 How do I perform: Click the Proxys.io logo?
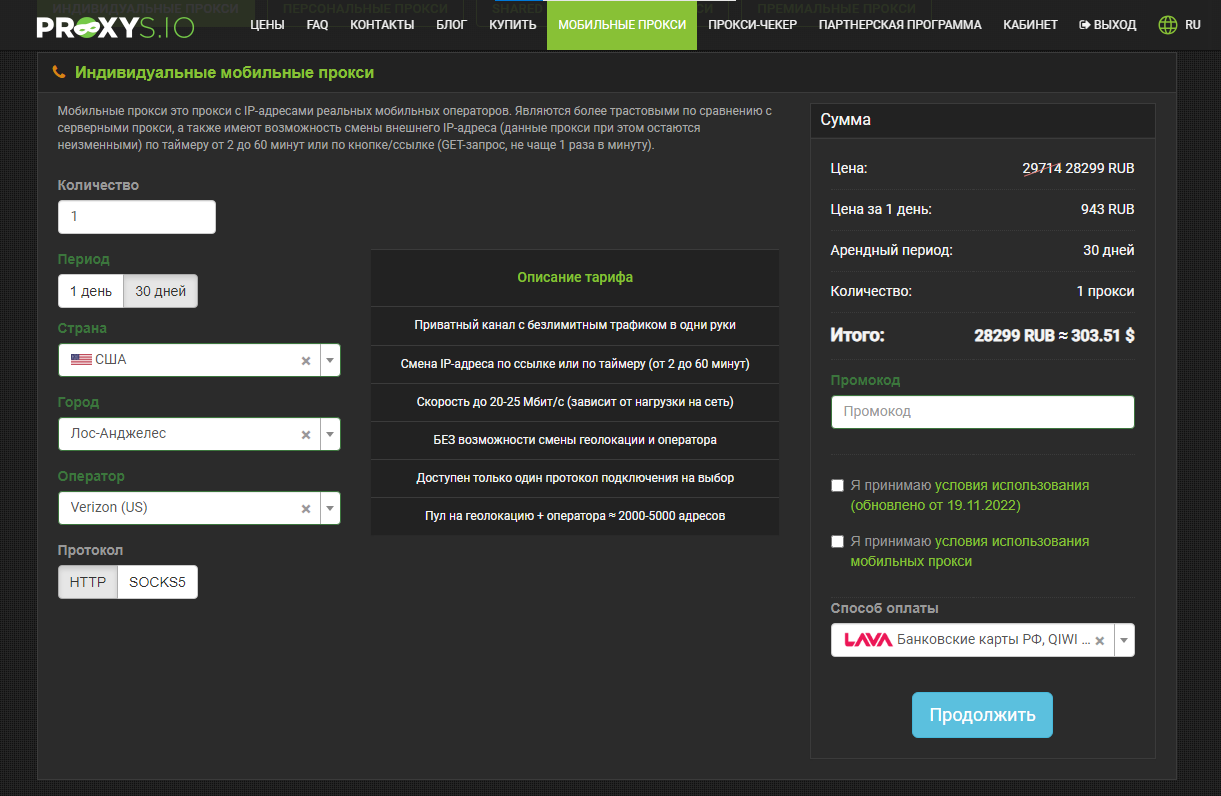pyautogui.click(x=115, y=26)
